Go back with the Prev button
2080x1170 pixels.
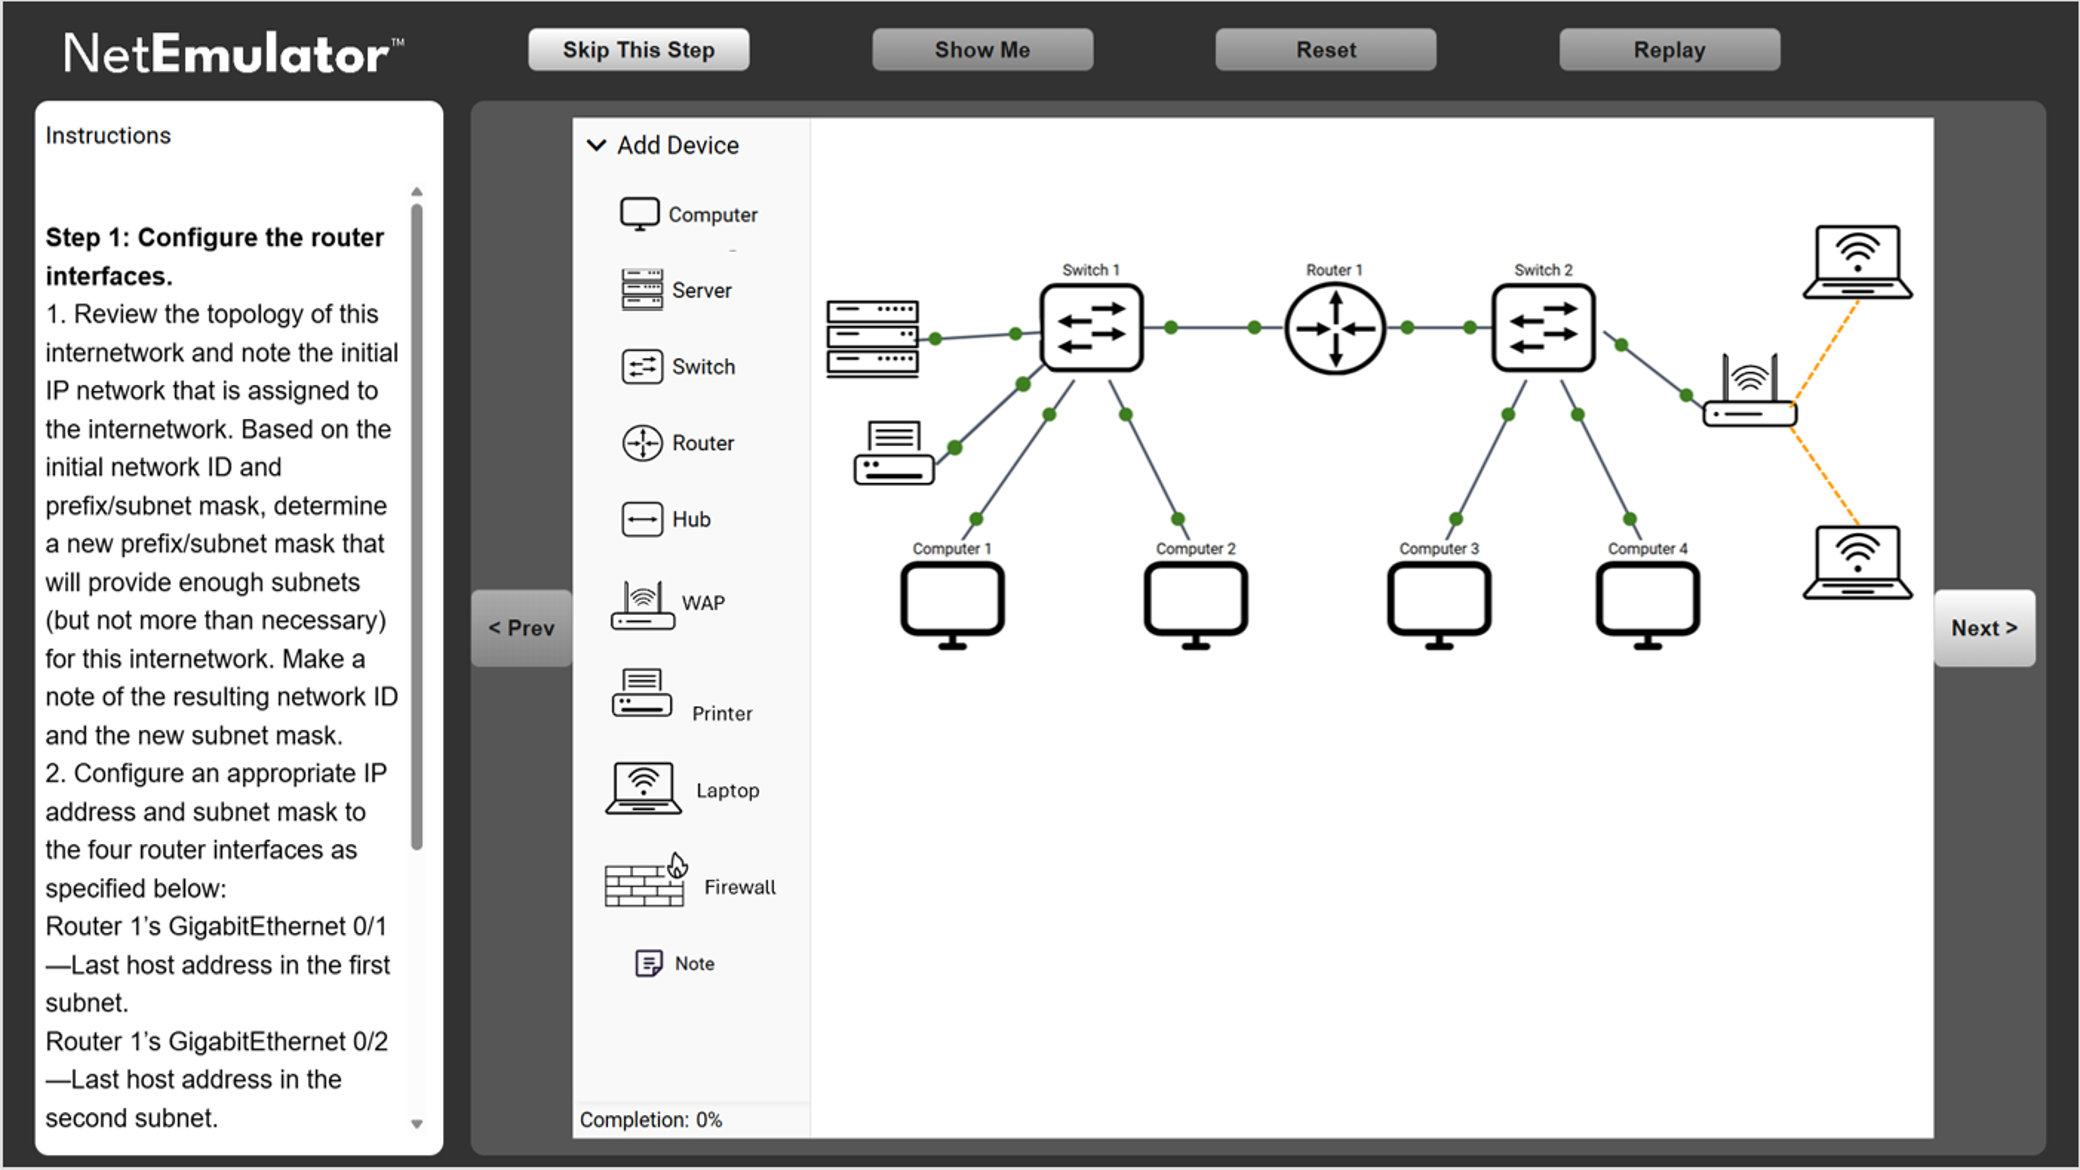(521, 628)
